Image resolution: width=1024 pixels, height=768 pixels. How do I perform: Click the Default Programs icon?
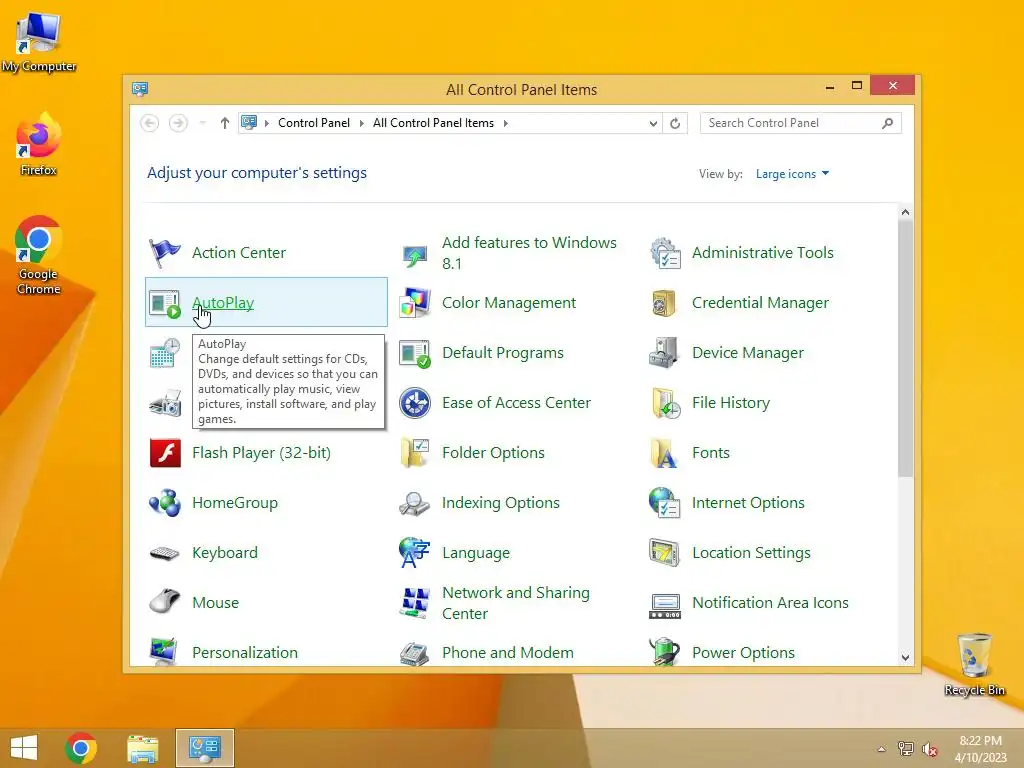click(415, 353)
